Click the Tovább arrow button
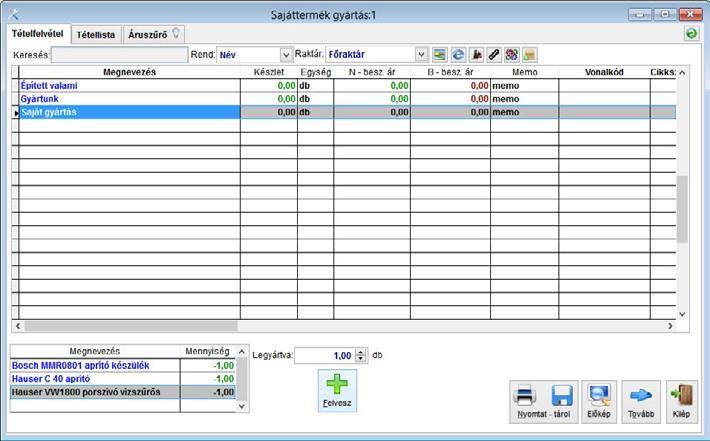This screenshot has height=441, width=710. [641, 402]
